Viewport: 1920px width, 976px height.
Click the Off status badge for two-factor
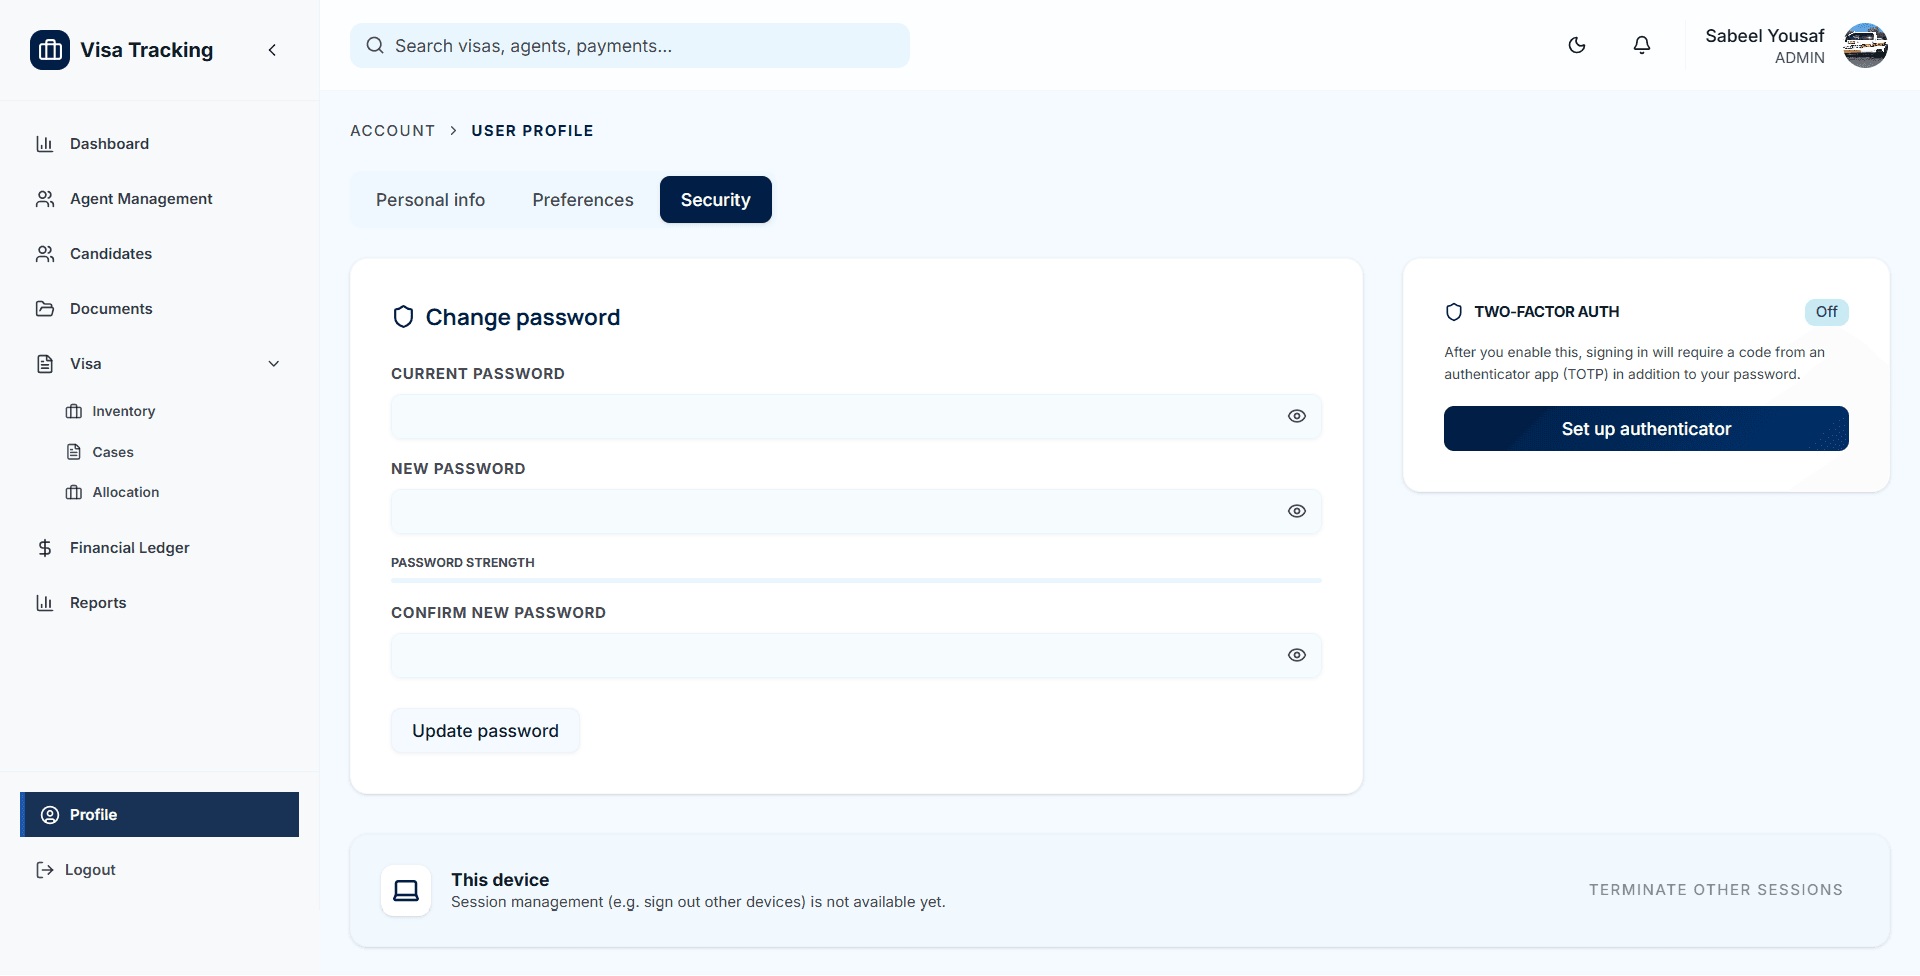[1827, 312]
